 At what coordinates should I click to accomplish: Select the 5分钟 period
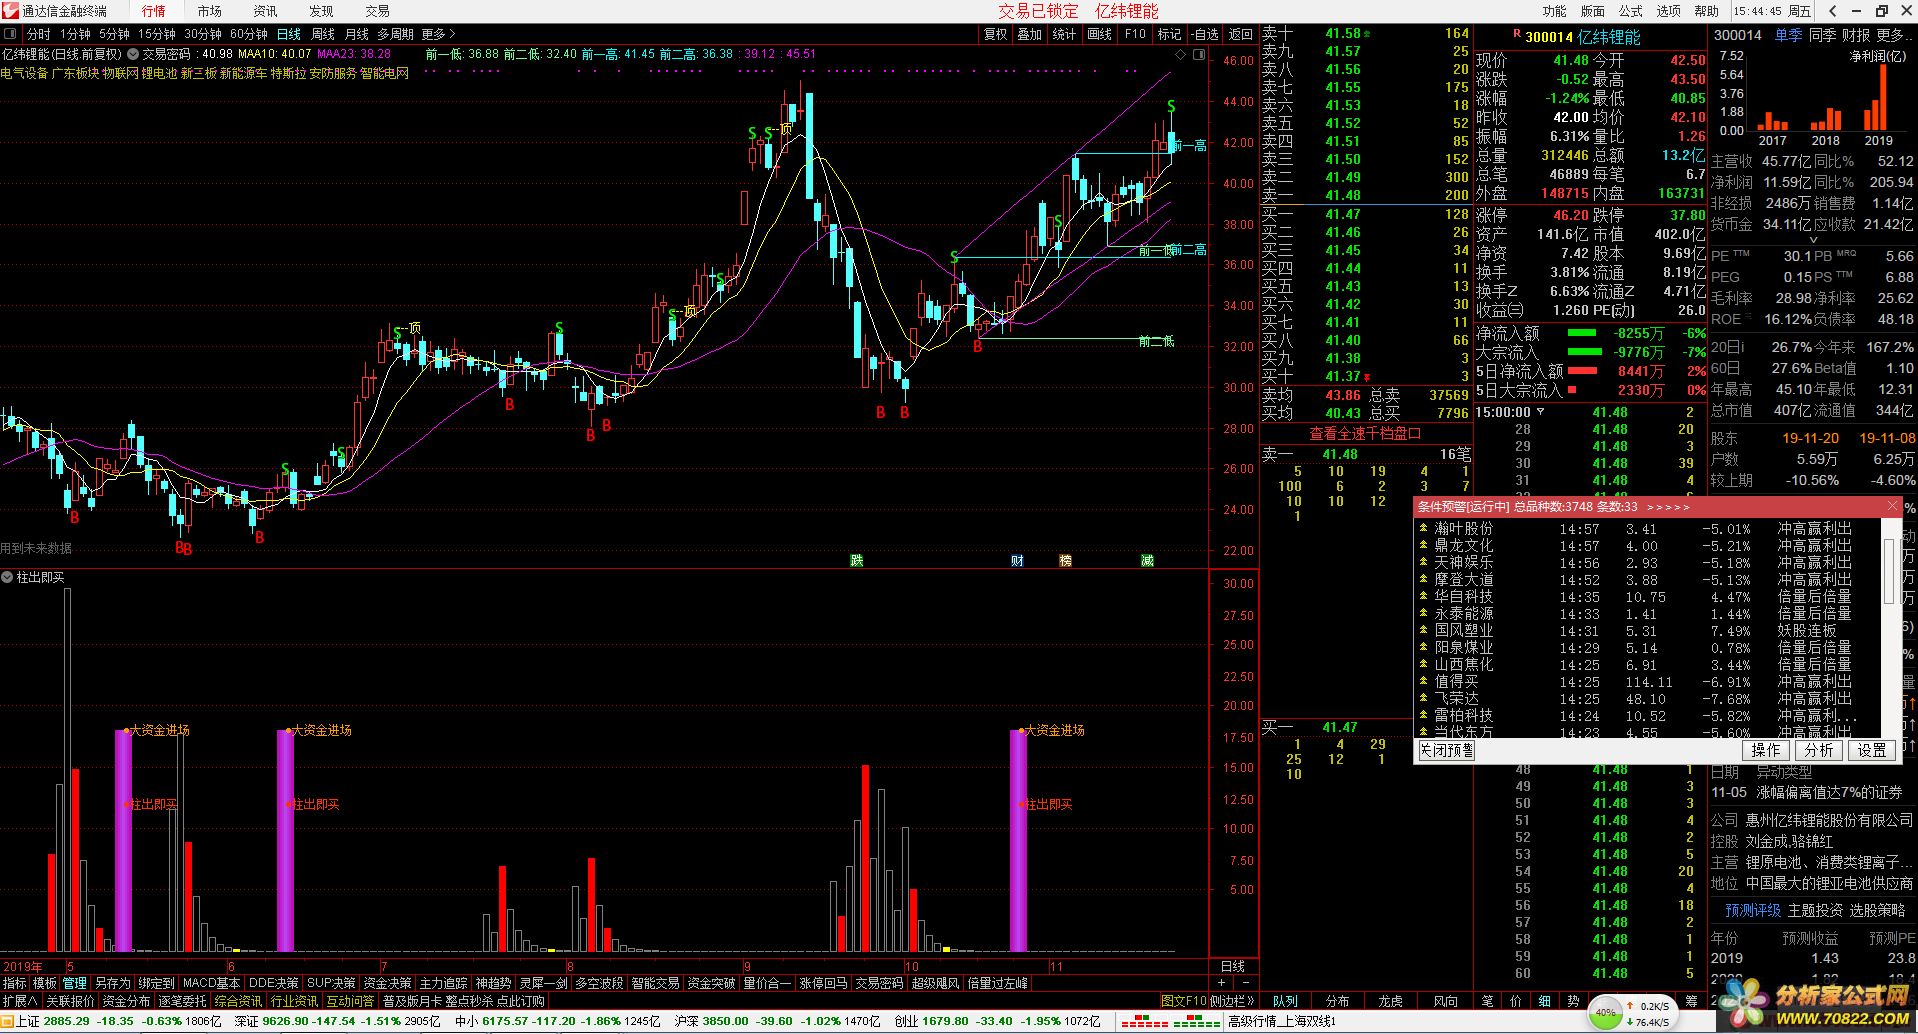(114, 34)
